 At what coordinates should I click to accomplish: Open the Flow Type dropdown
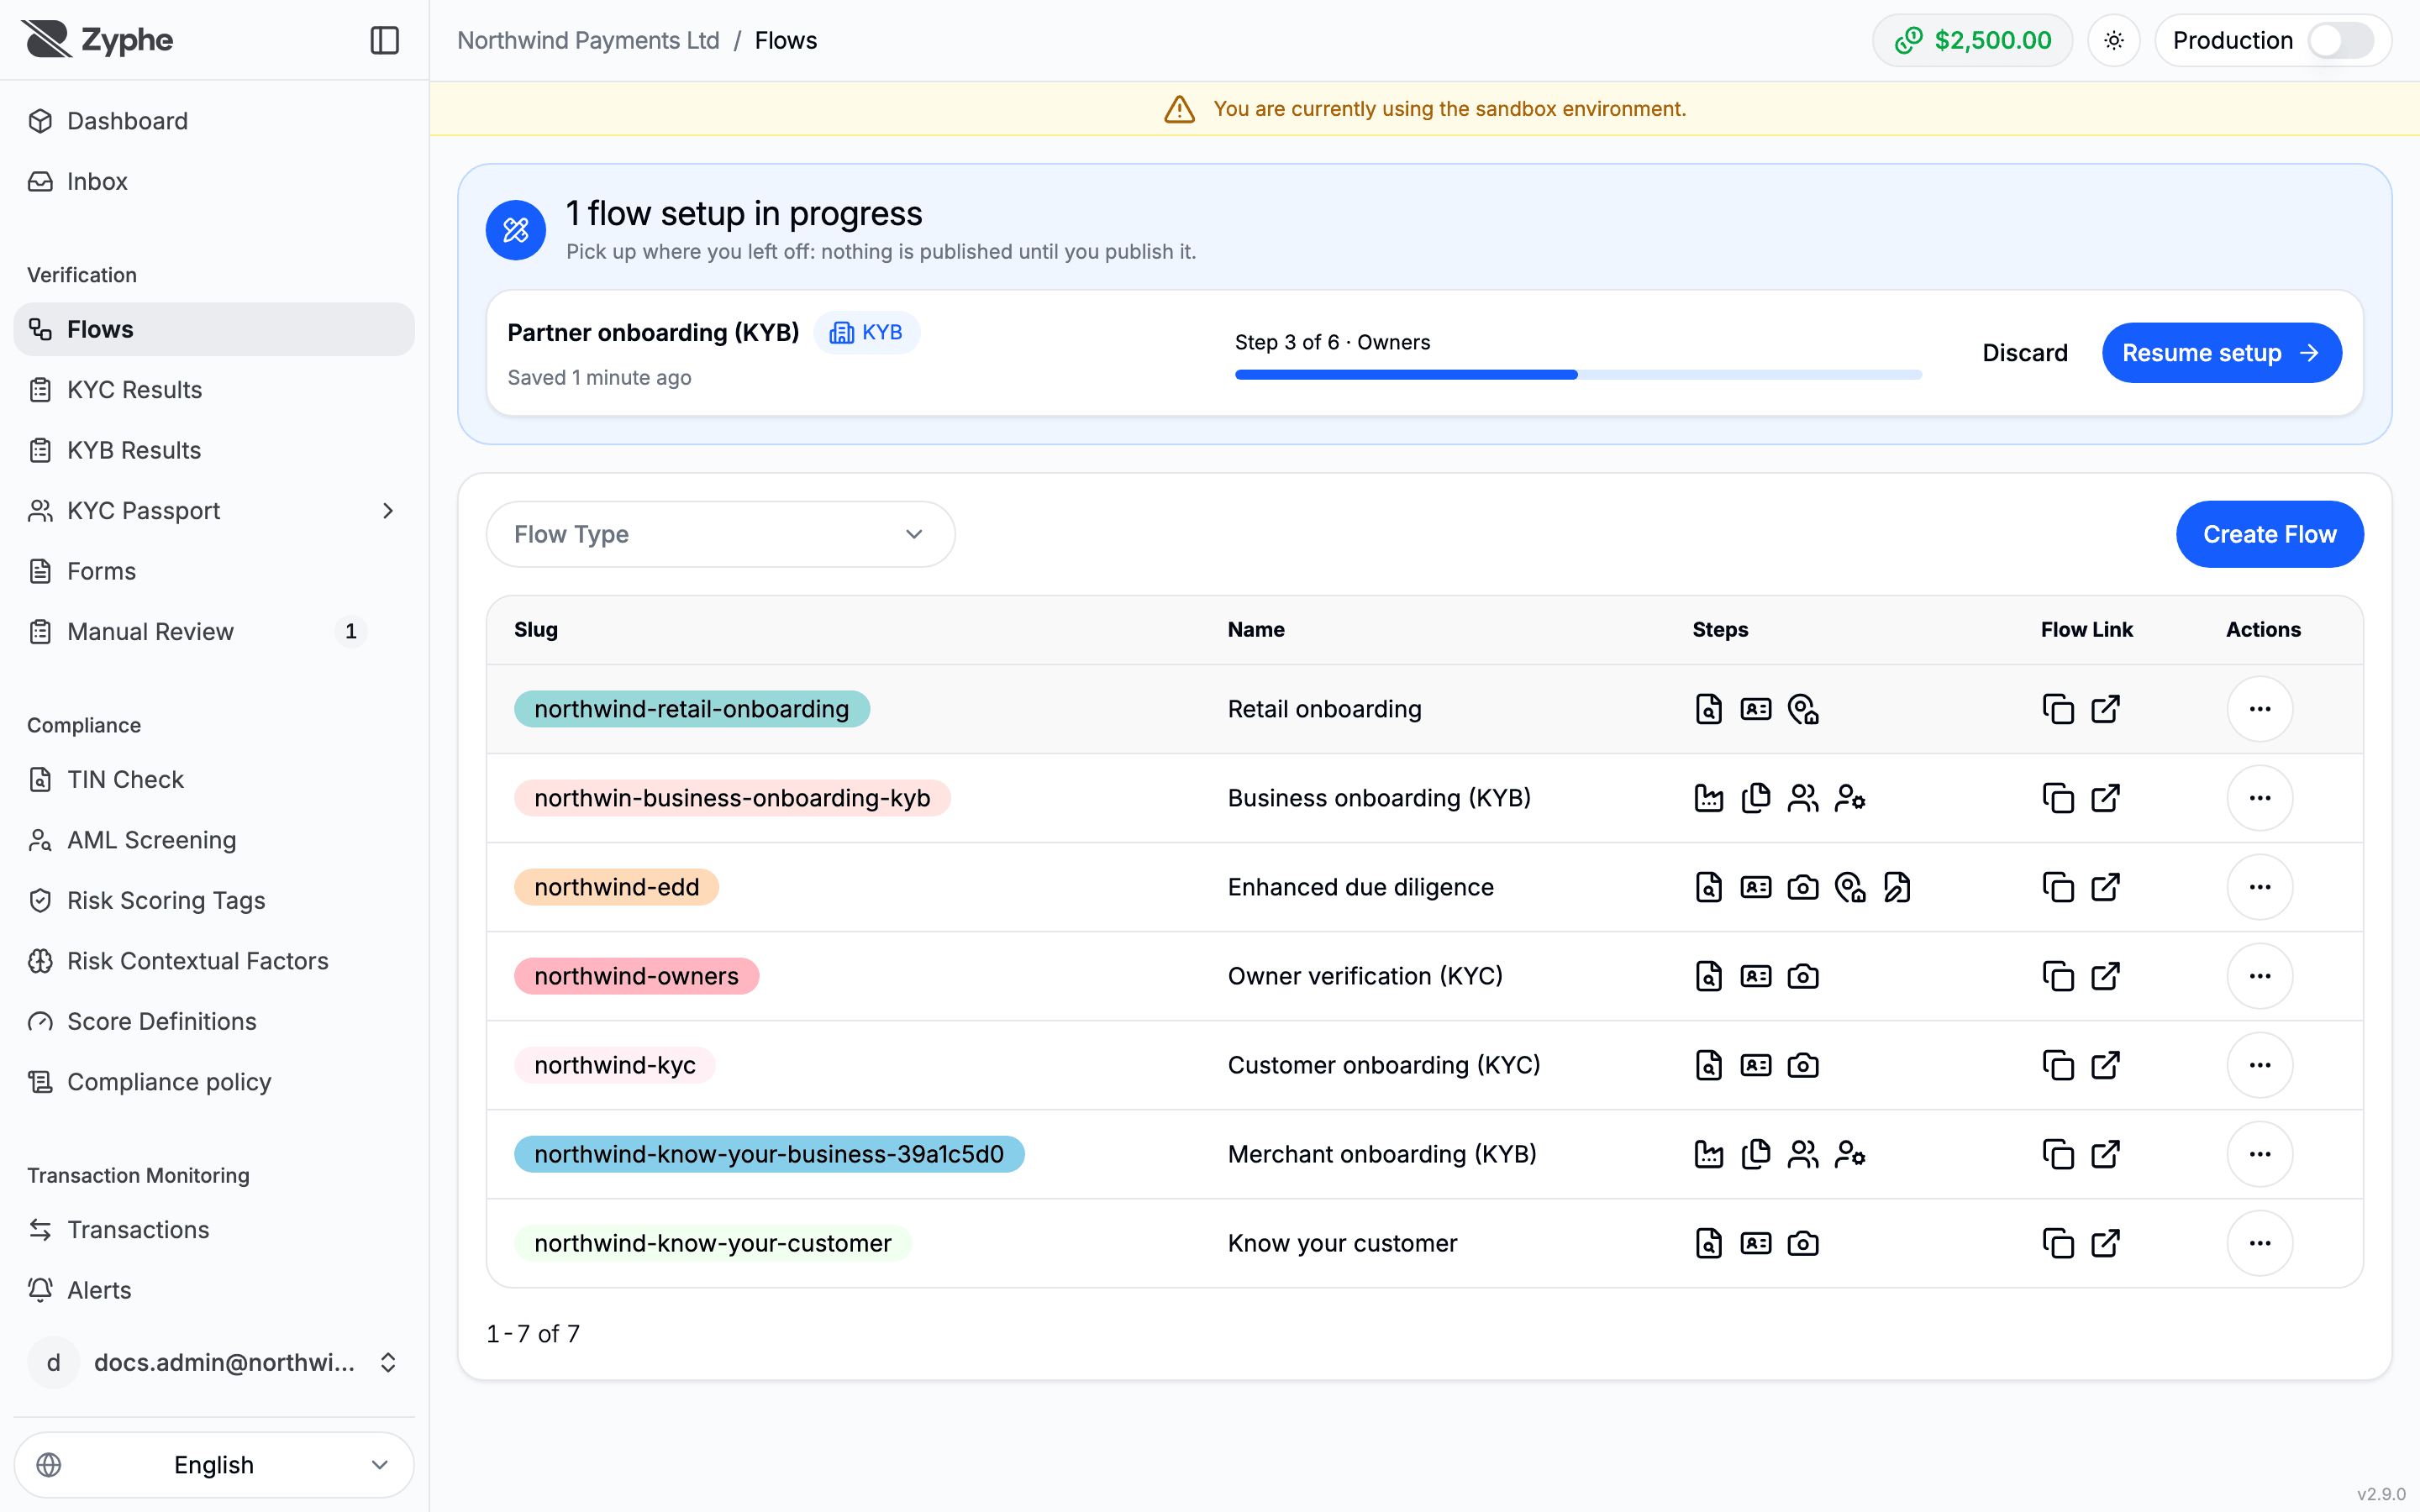coord(720,534)
